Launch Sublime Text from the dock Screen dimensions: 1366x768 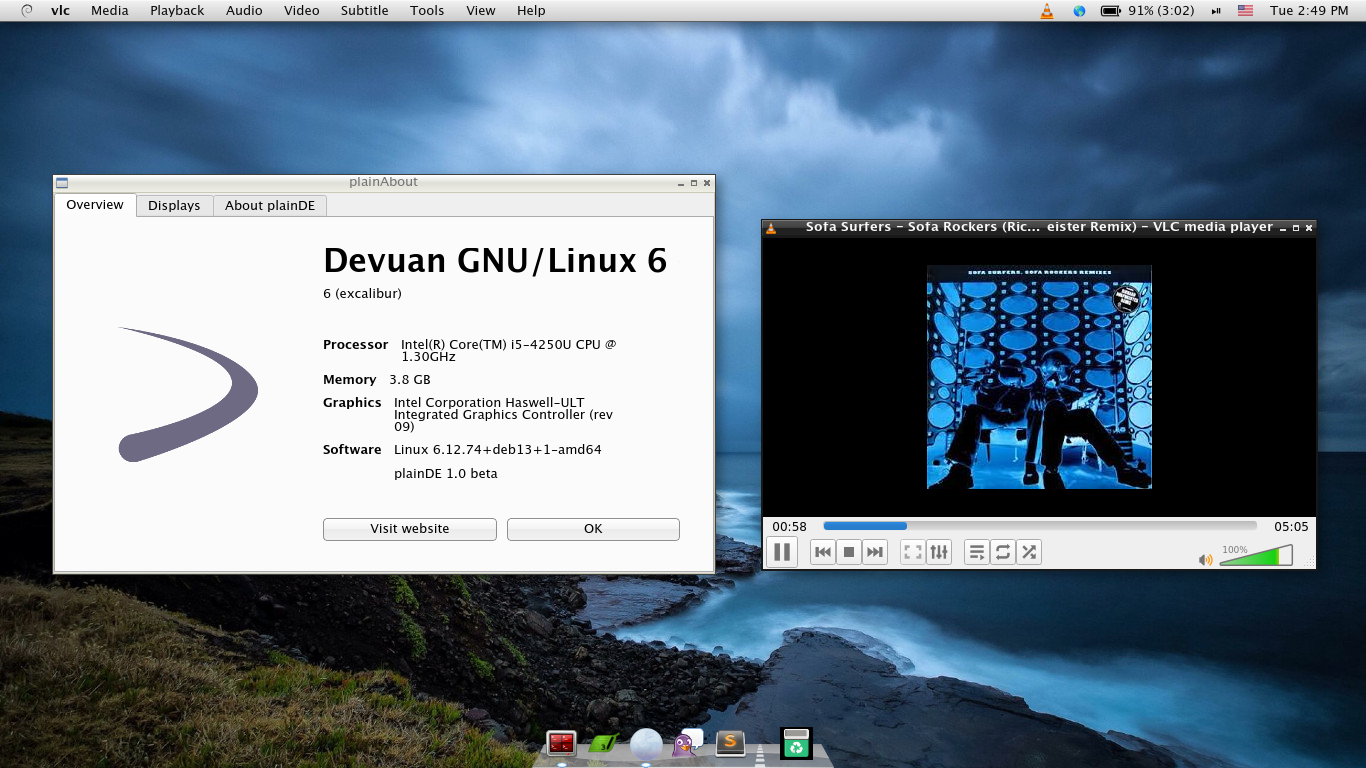(x=730, y=743)
